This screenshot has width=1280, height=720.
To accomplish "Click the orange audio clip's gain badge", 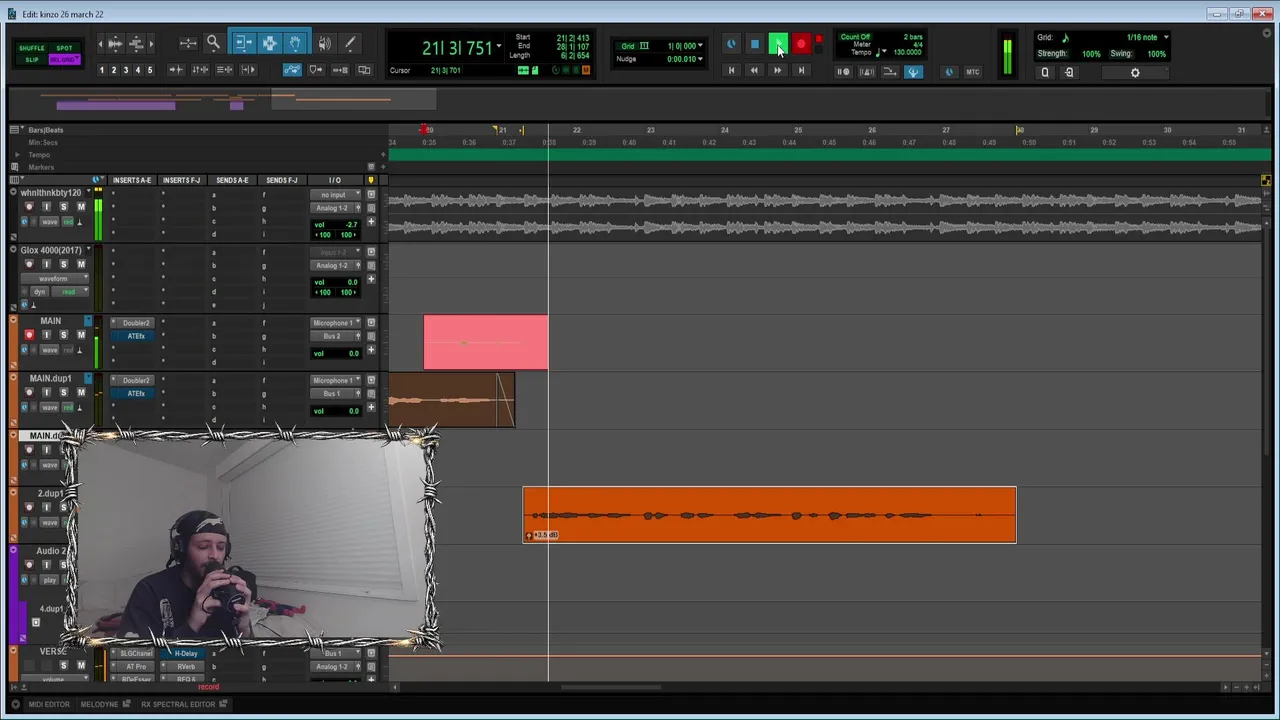I will click(x=543, y=535).
